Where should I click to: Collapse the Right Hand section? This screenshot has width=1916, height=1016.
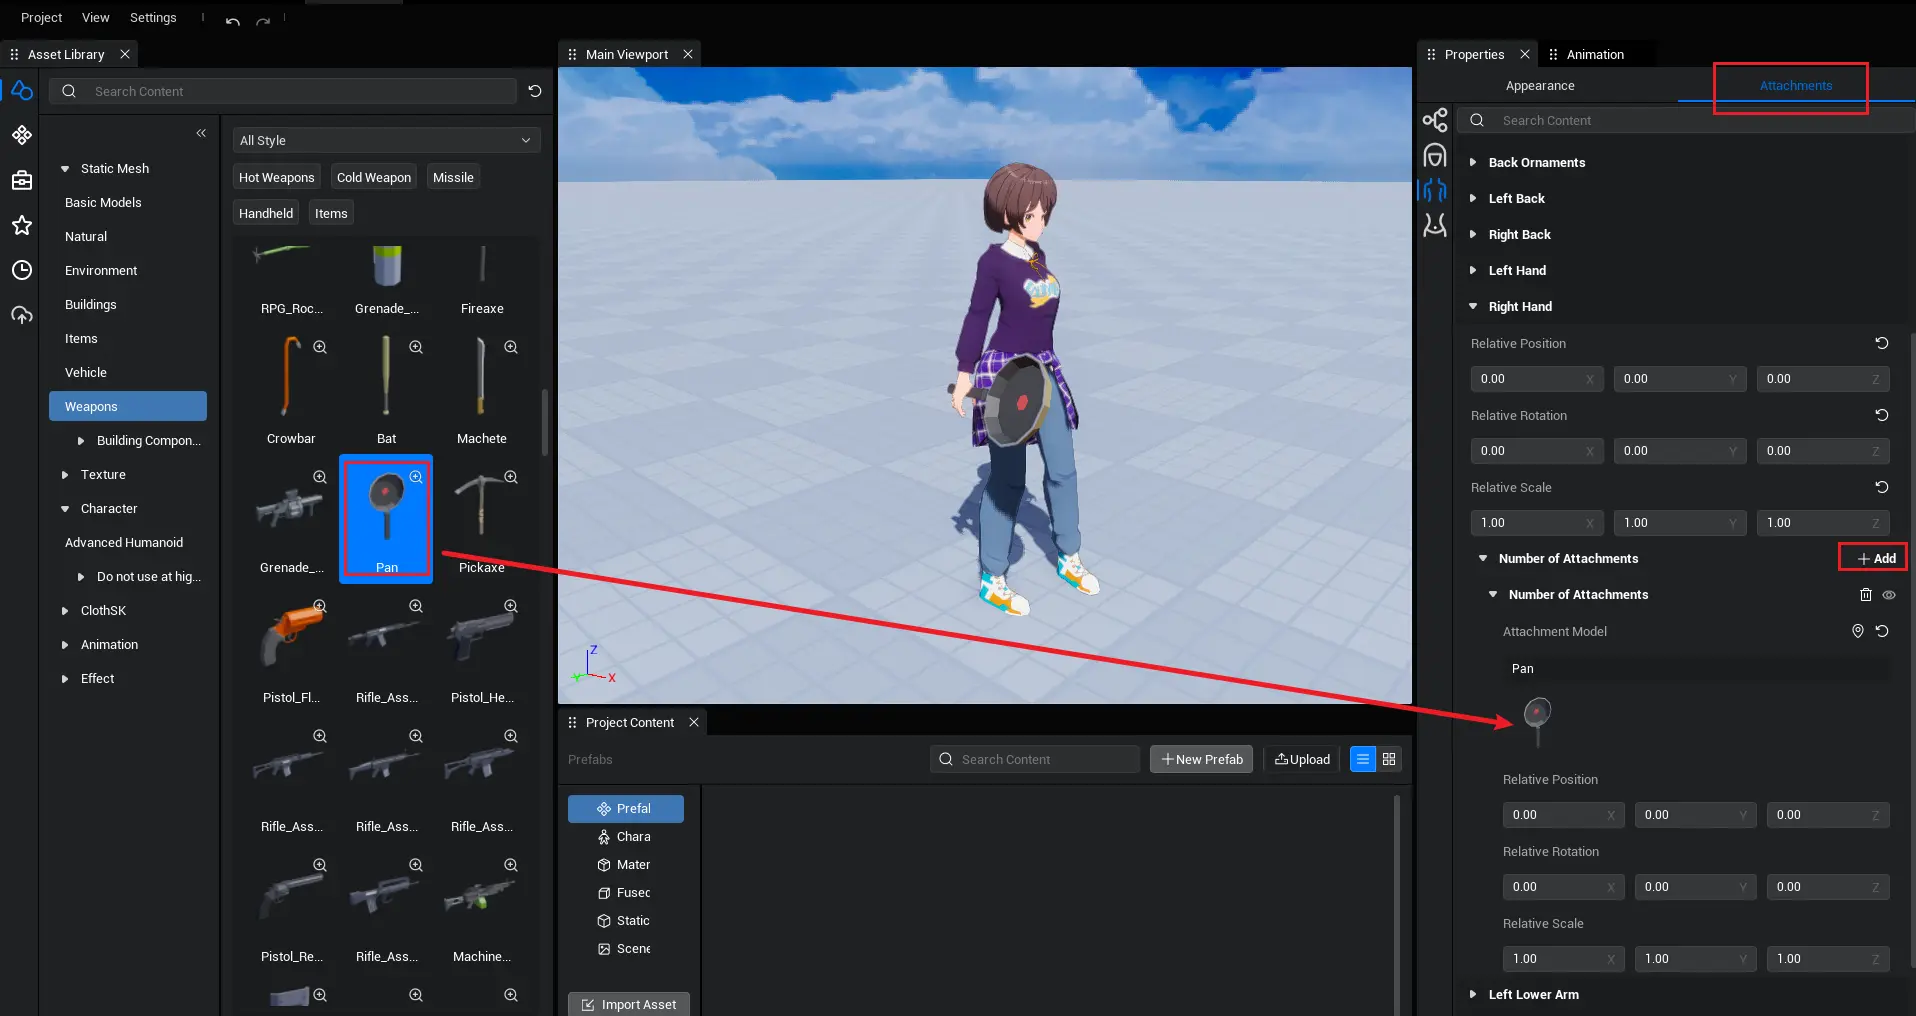(1473, 306)
